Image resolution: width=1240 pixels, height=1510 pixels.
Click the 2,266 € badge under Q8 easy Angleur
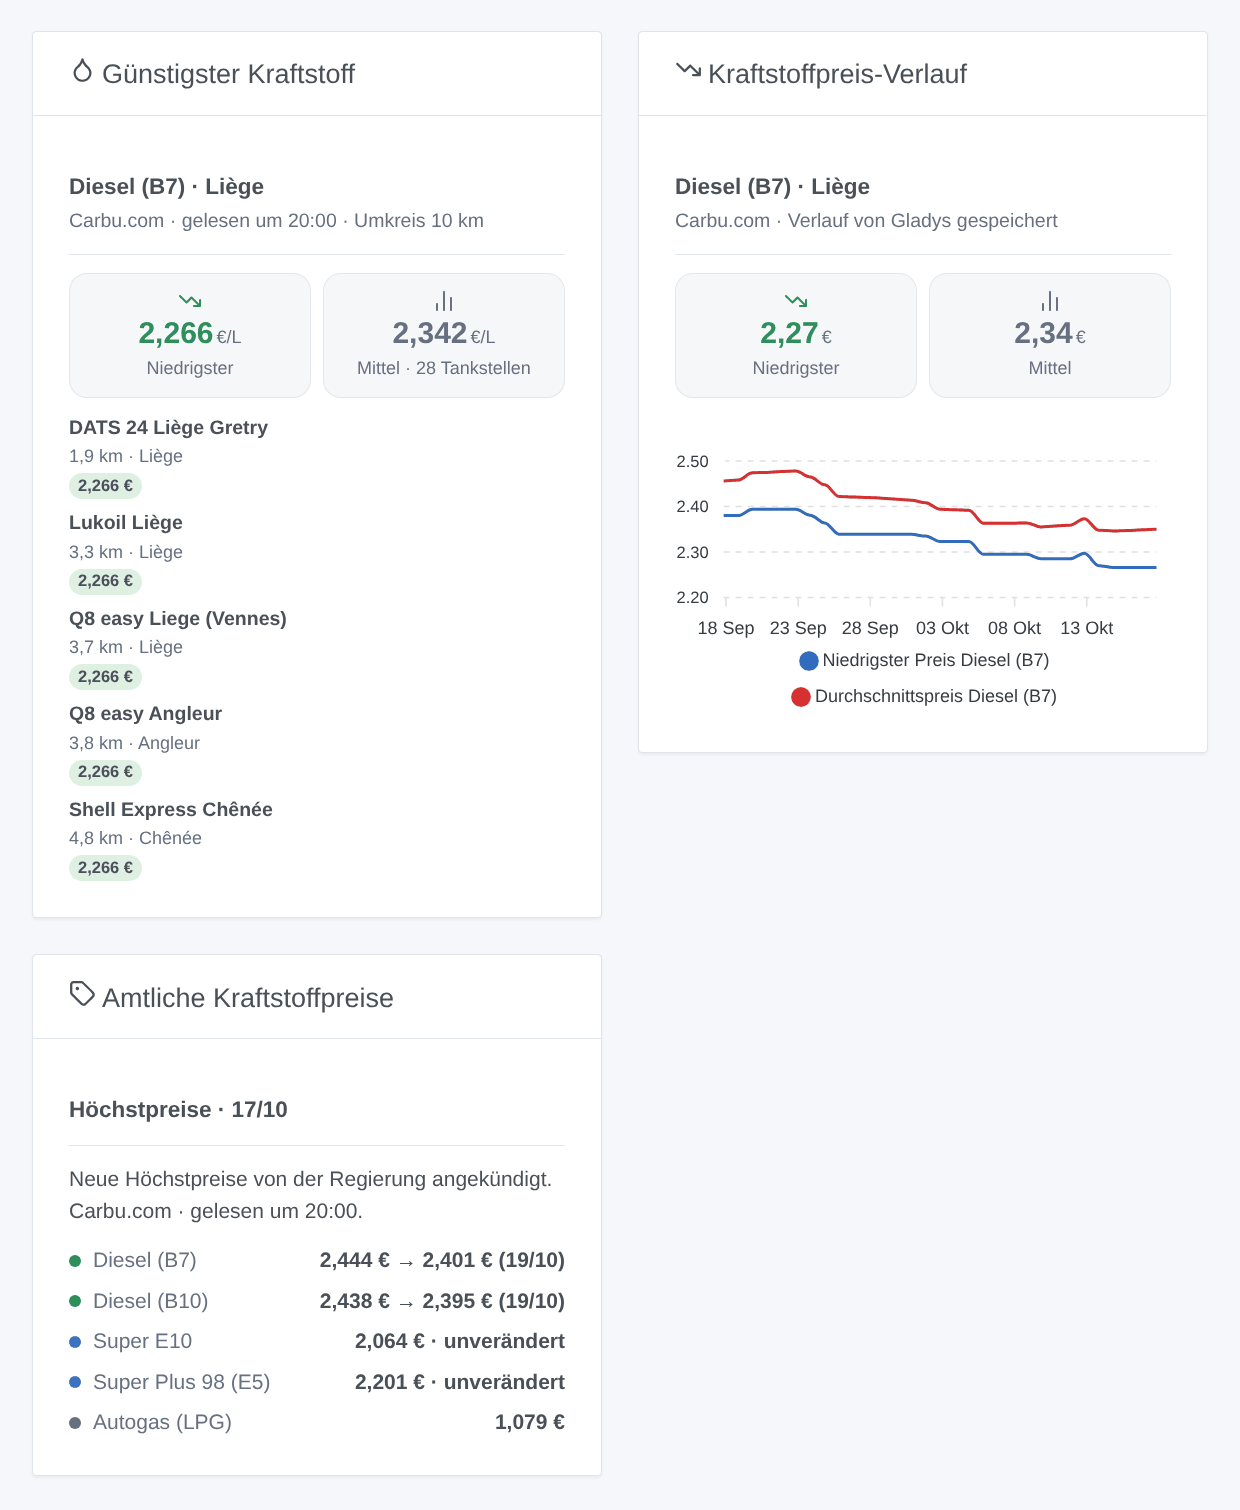[105, 772]
